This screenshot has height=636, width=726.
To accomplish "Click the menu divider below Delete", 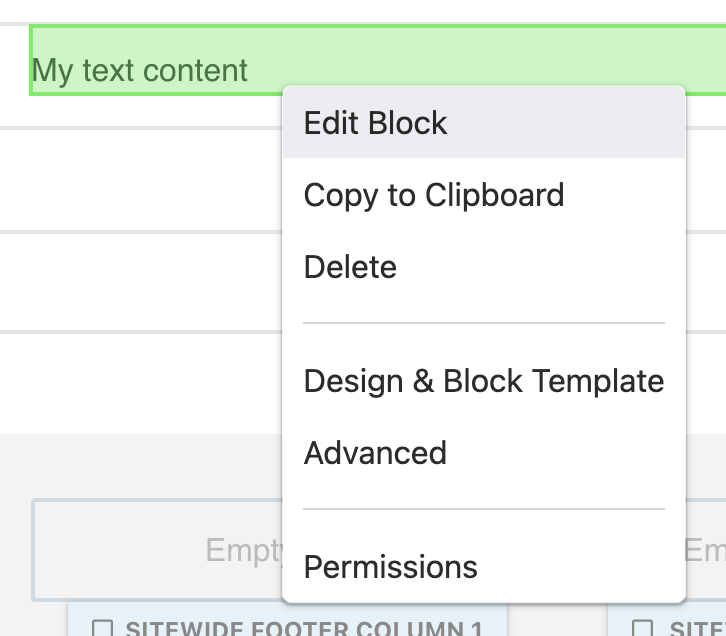I will 484,323.
